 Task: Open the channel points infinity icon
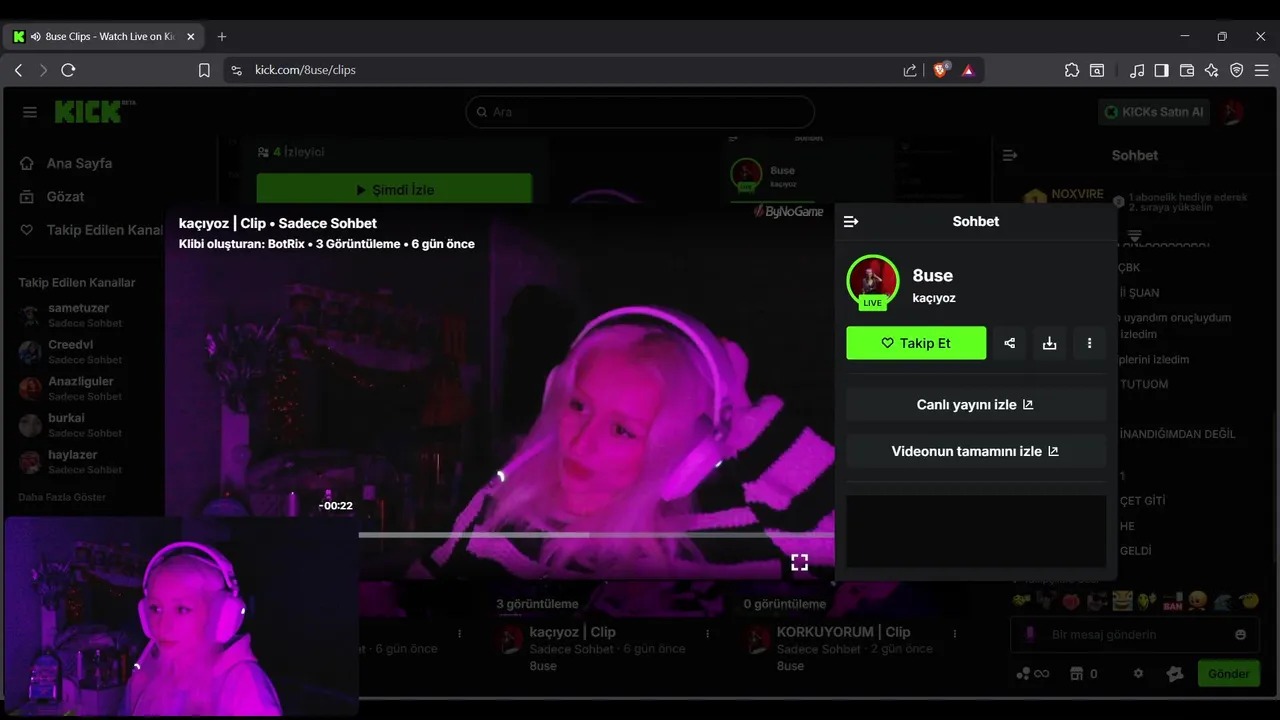click(1032, 674)
